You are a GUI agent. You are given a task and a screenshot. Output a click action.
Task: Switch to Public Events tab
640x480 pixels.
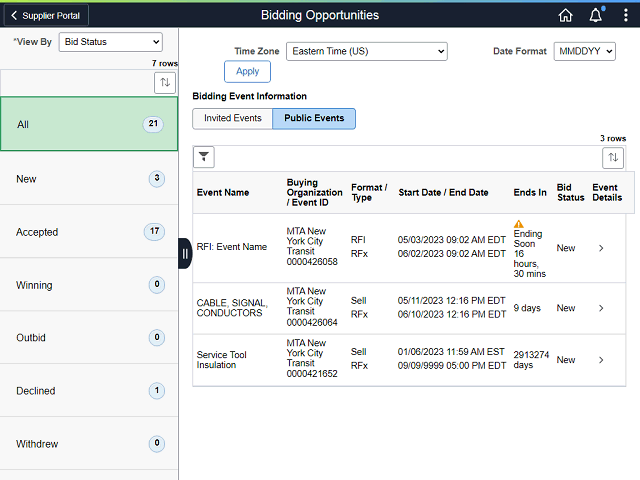point(314,118)
